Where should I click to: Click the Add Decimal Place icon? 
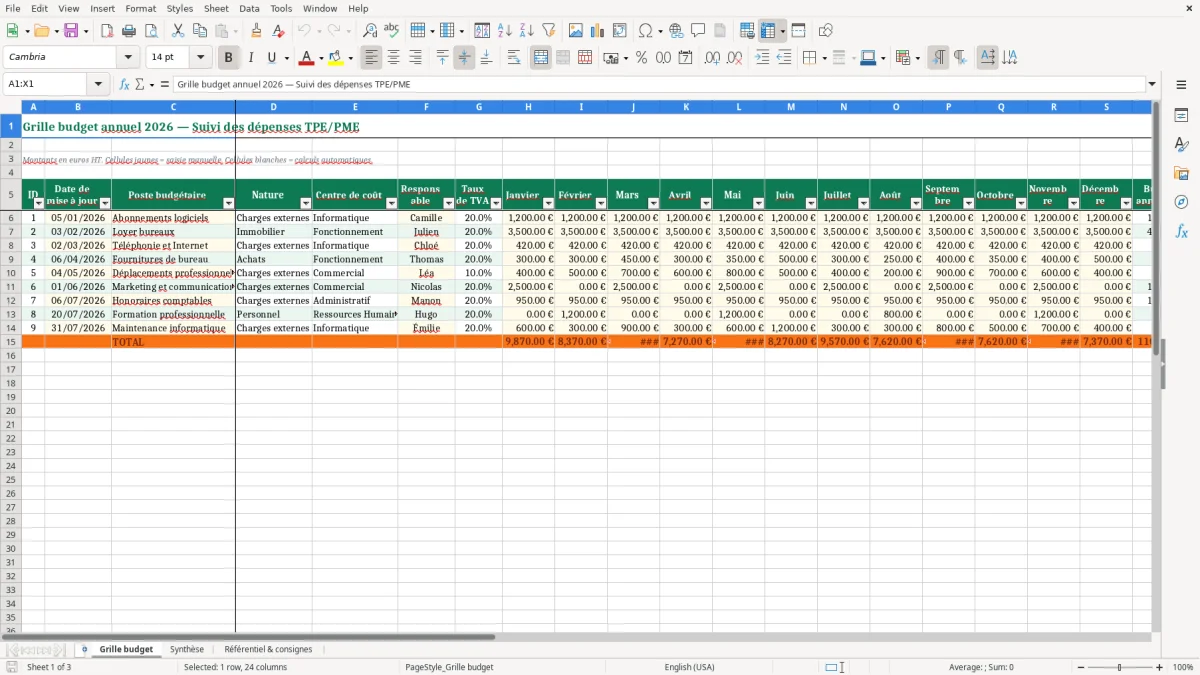[712, 58]
